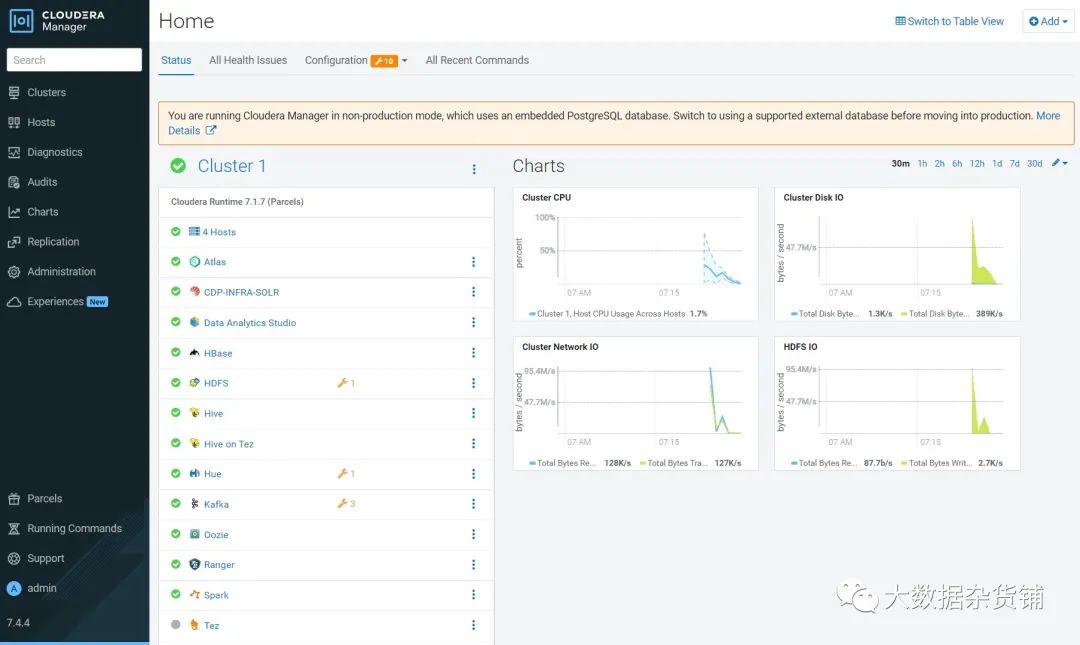Image resolution: width=1080 pixels, height=645 pixels.
Task: Open the Cluster 1 actions menu
Action: 474,169
